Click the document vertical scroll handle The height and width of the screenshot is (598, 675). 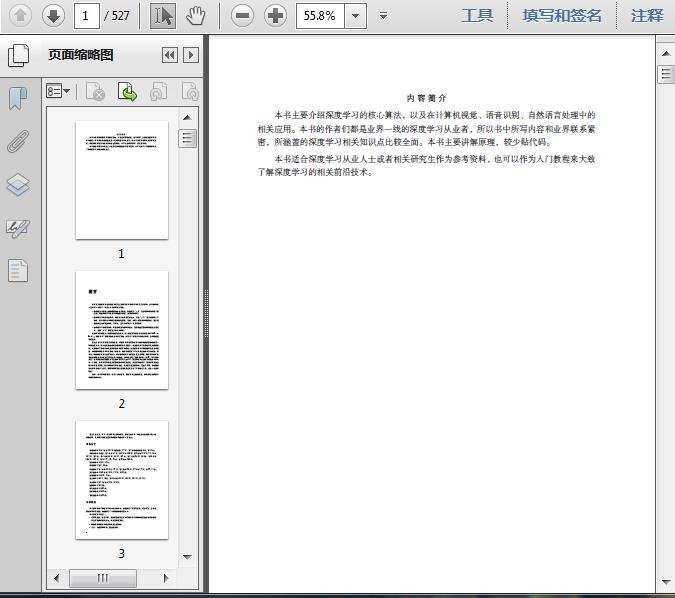(x=666, y=74)
